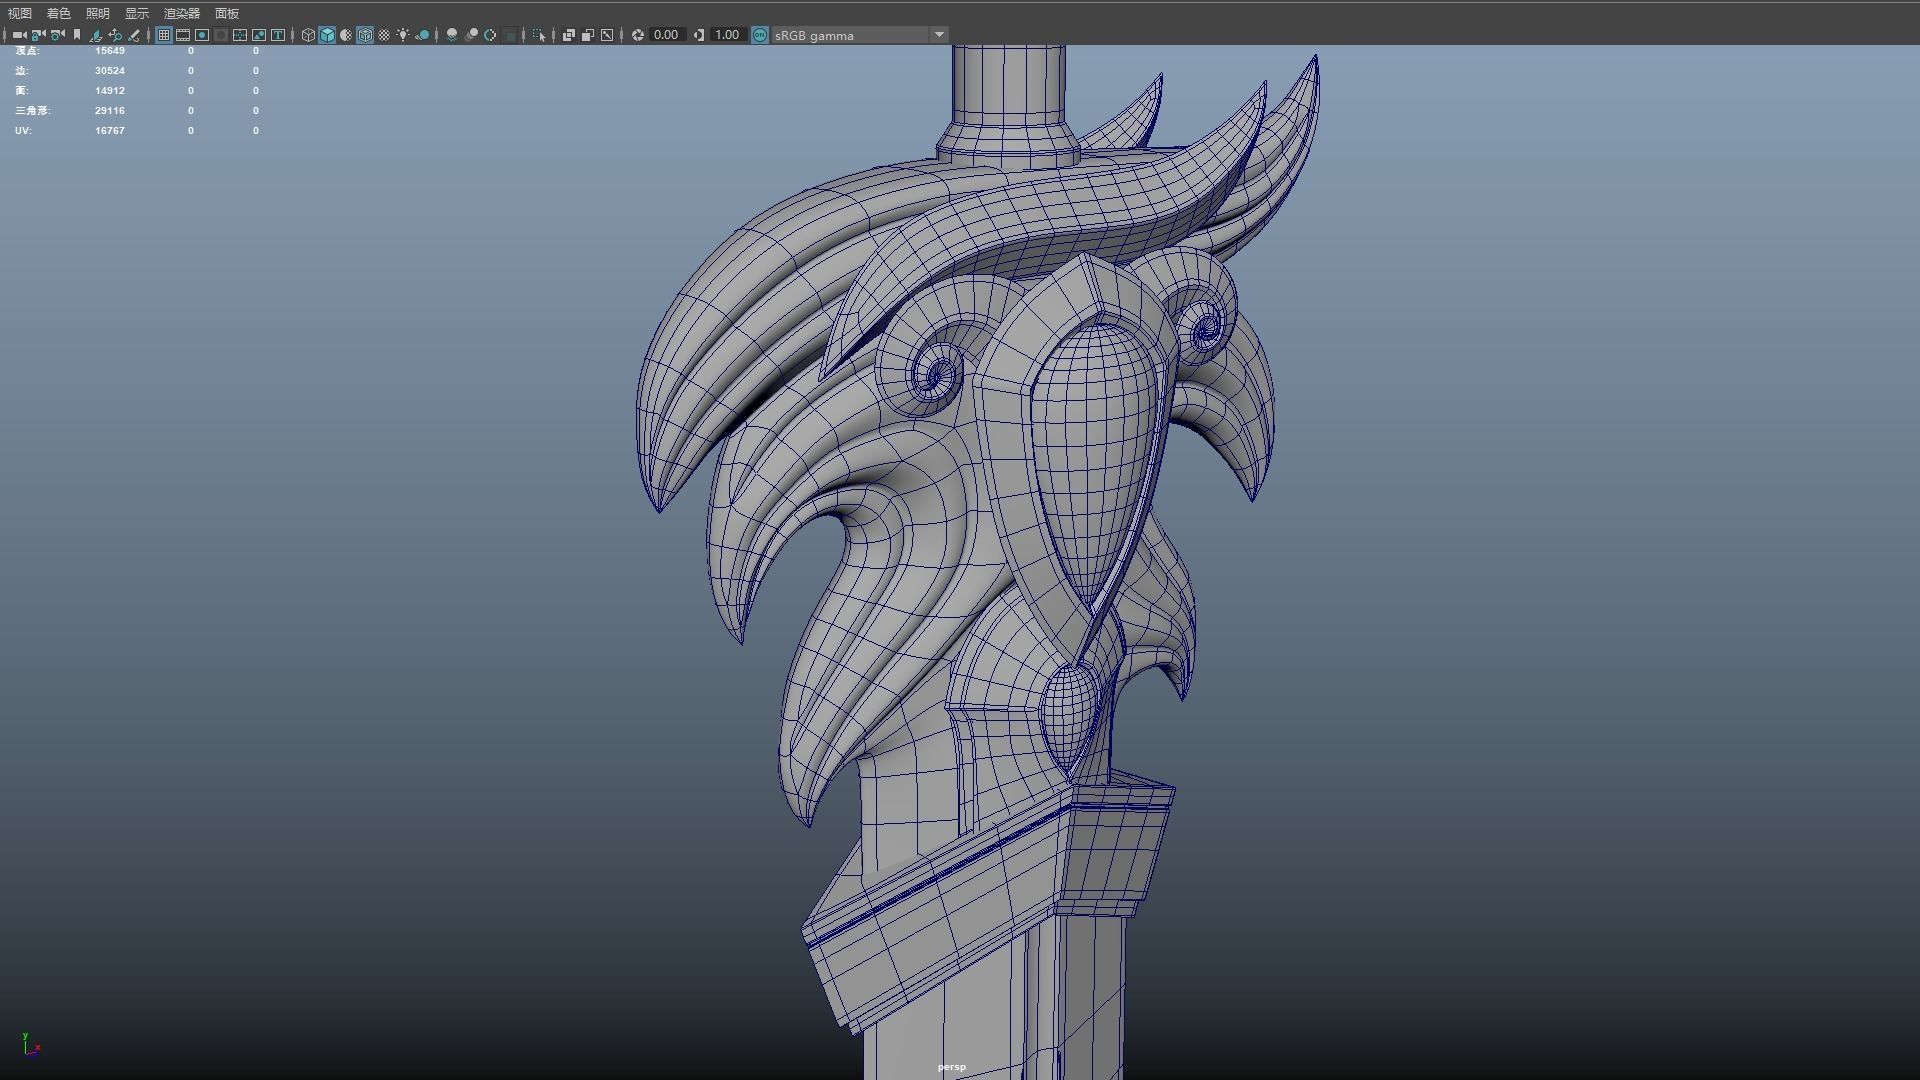The image size is (1920, 1080).
Task: Switch to wireframe display cube icon
Action: click(308, 35)
